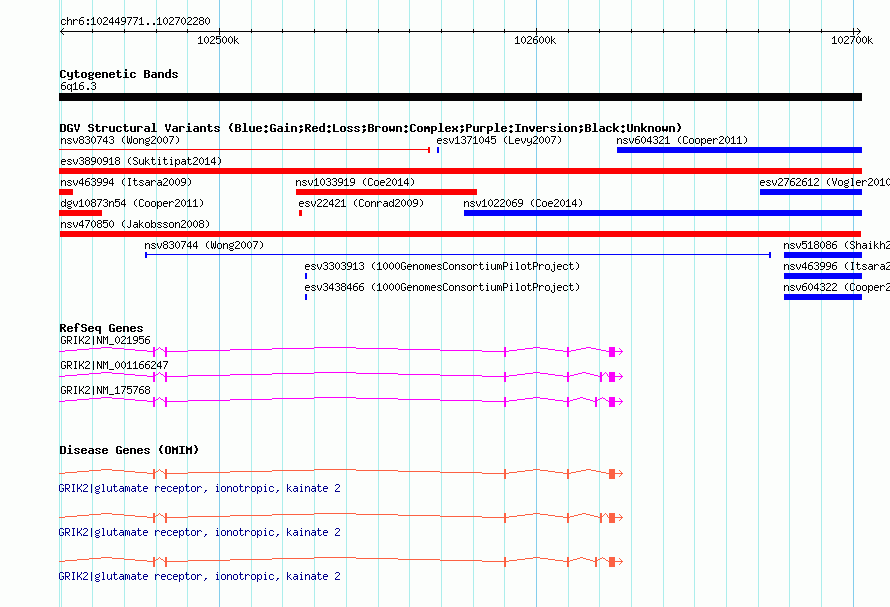Click the magenta NM_001166247 gene model line
Screen dimensions: 890x607
pyautogui.click(x=341, y=376)
